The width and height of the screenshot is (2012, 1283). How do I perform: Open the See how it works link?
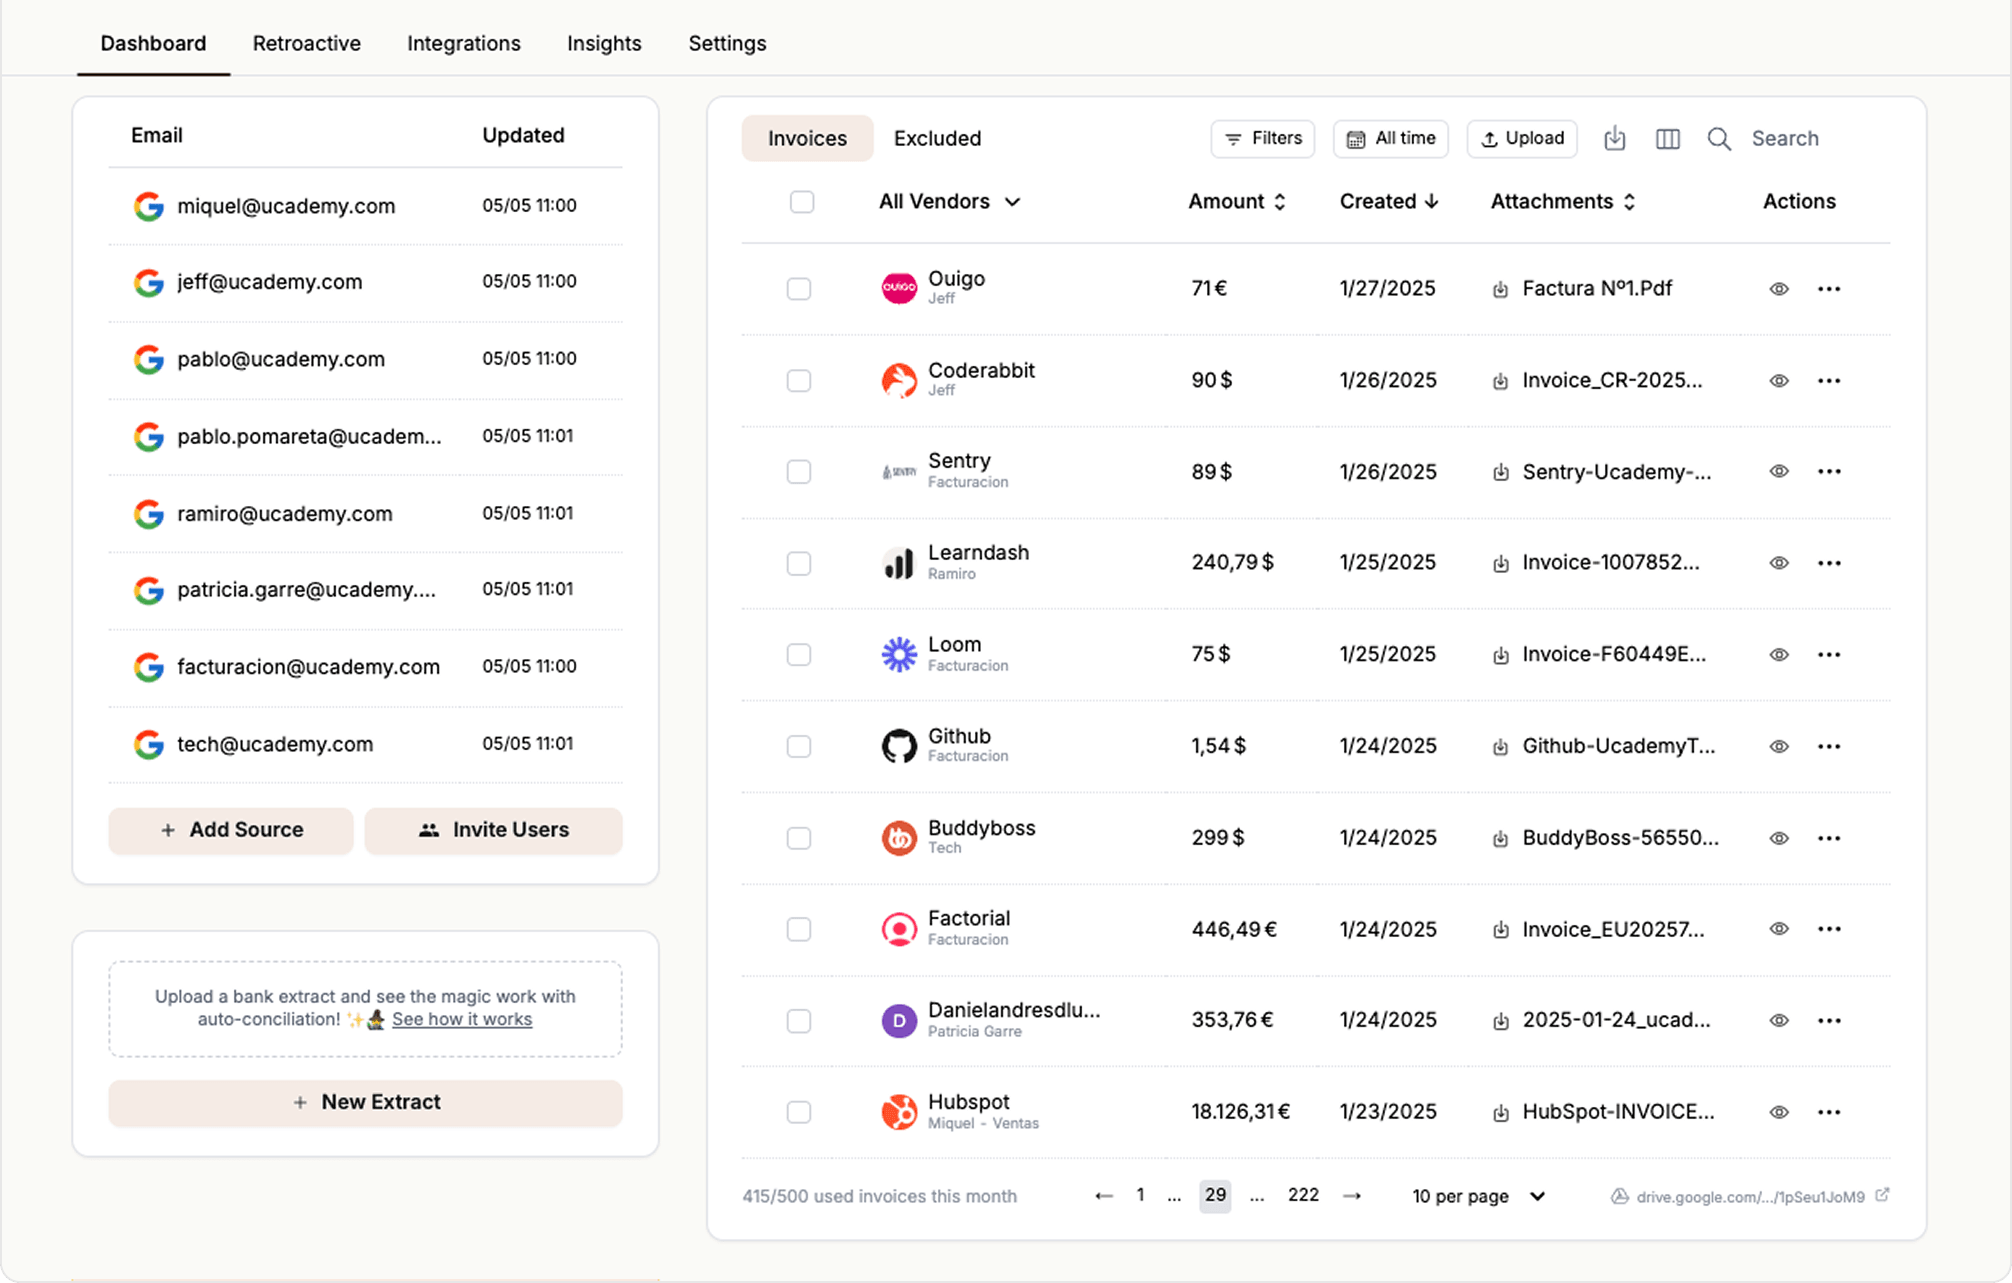pos(463,1019)
